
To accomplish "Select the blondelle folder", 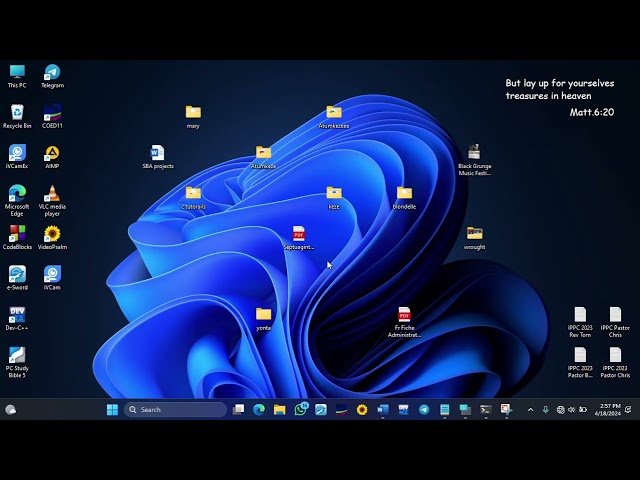I will (x=404, y=198).
